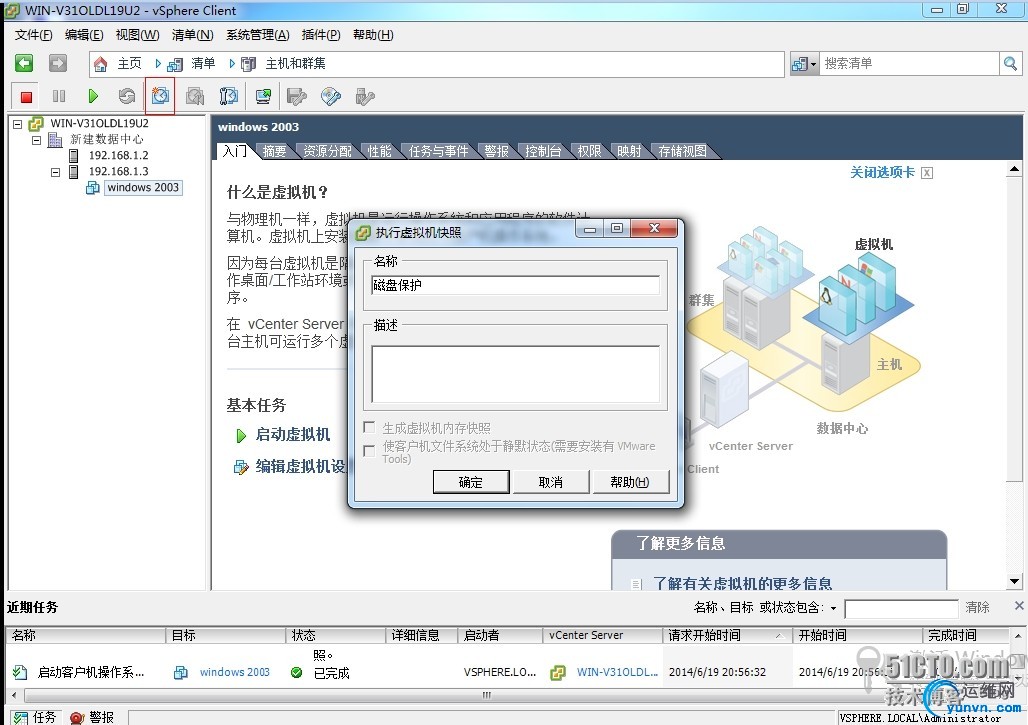This screenshot has width=1028, height=725.
Task: Click the host 192.168.1.2 icon
Action: click(x=73, y=155)
